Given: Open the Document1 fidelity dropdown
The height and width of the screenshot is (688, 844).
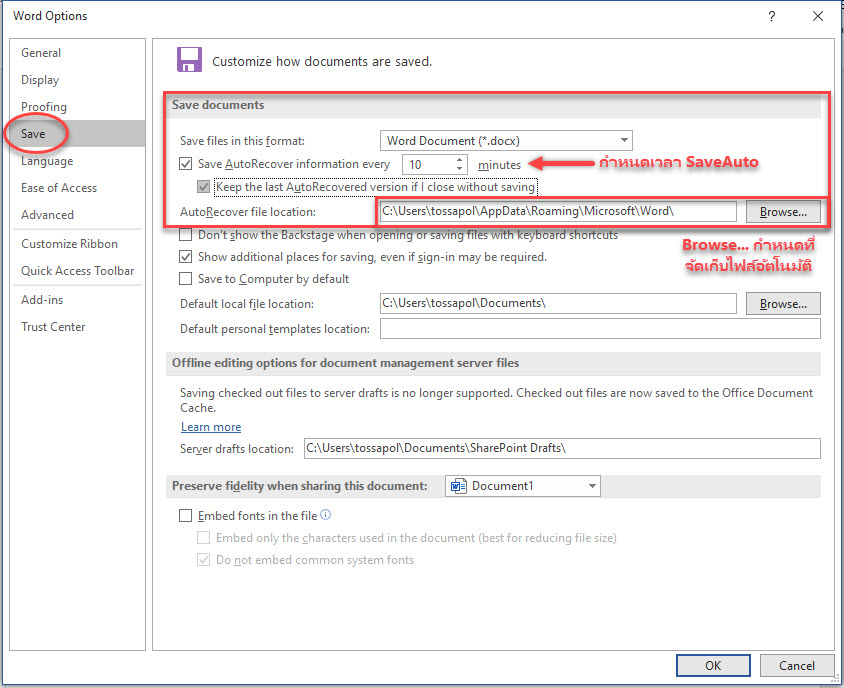Looking at the screenshot, I should [523, 486].
